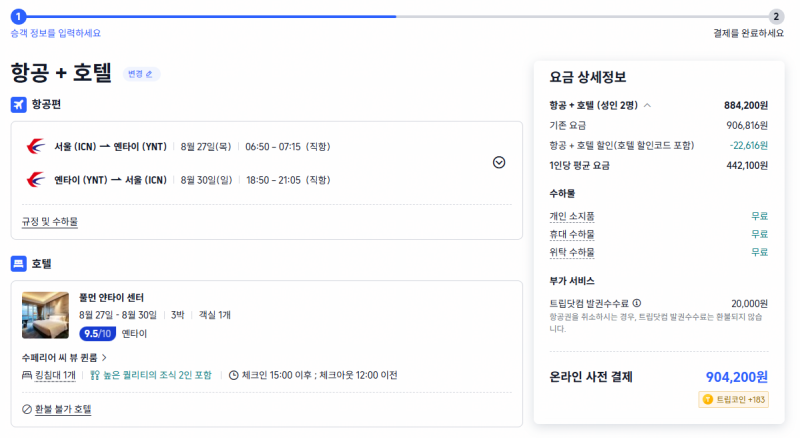Click the check-in clock icon
Viewport: 800px width, 438px height.
234,375
